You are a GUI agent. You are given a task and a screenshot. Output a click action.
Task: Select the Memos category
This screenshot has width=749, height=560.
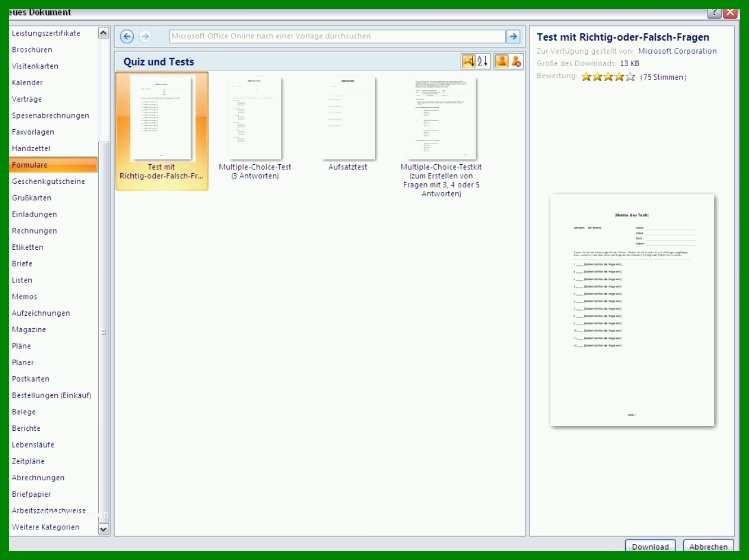(24, 297)
